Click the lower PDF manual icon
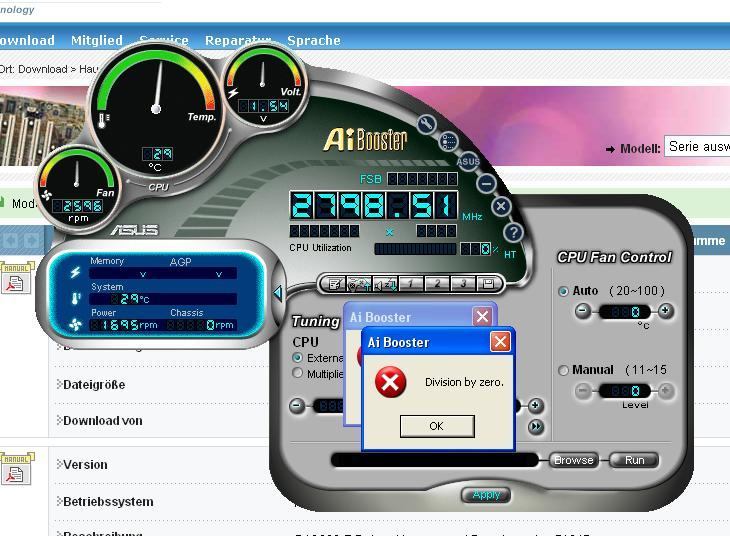Screen dimensions: 730x536 pos(17,469)
